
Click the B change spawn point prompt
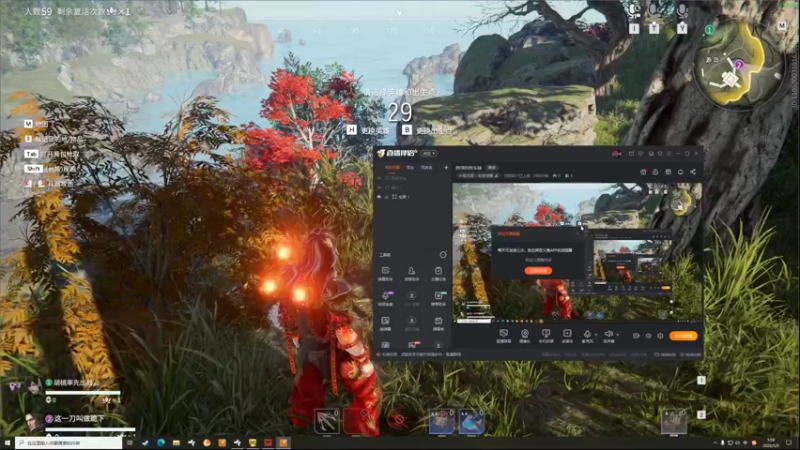coord(427,130)
